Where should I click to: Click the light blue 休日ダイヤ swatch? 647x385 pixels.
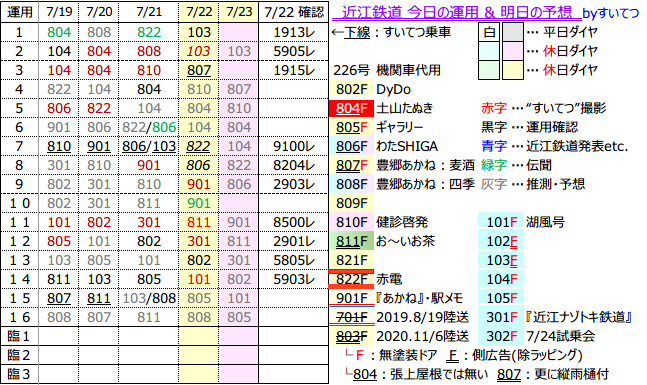coord(489,51)
